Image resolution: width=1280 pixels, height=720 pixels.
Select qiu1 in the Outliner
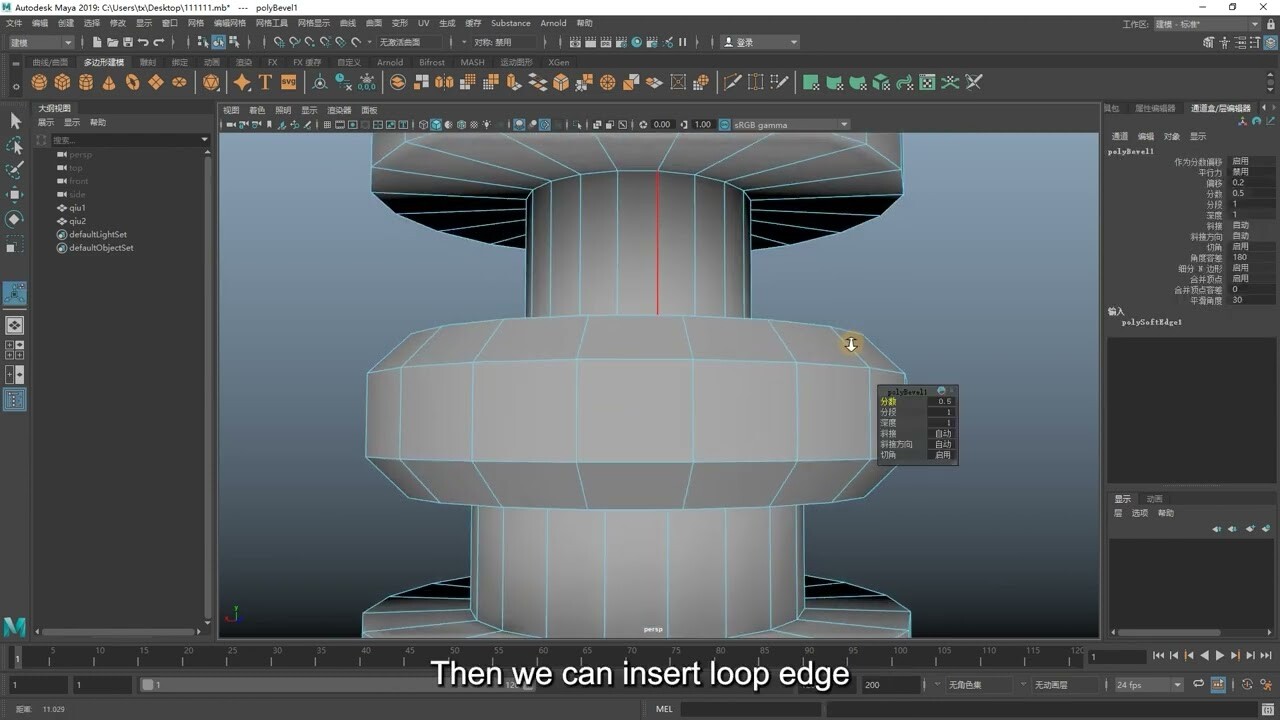tap(75, 208)
